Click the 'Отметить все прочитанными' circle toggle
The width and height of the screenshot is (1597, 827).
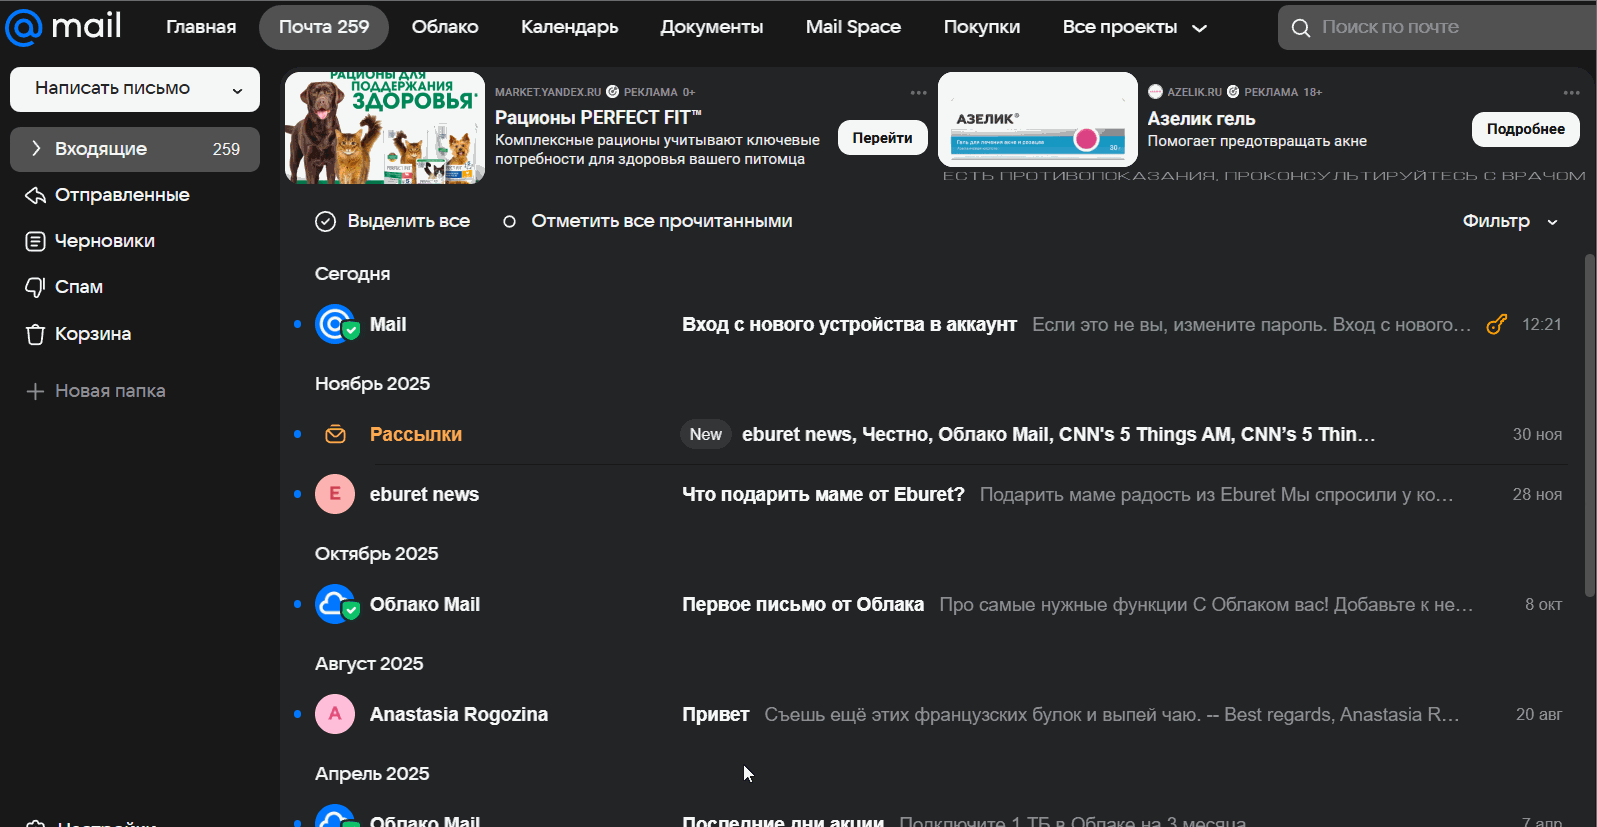click(509, 221)
